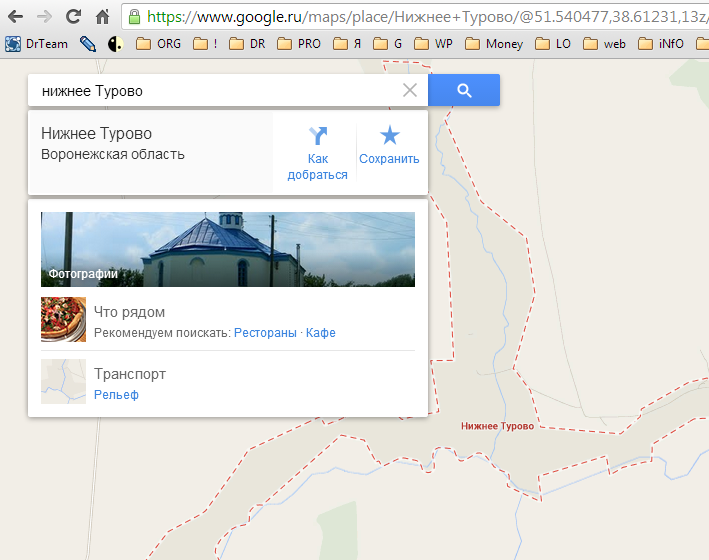Viewport: 709px width, 560px height.
Task: Click the yin-yang bookmark icon
Action: [x=116, y=44]
